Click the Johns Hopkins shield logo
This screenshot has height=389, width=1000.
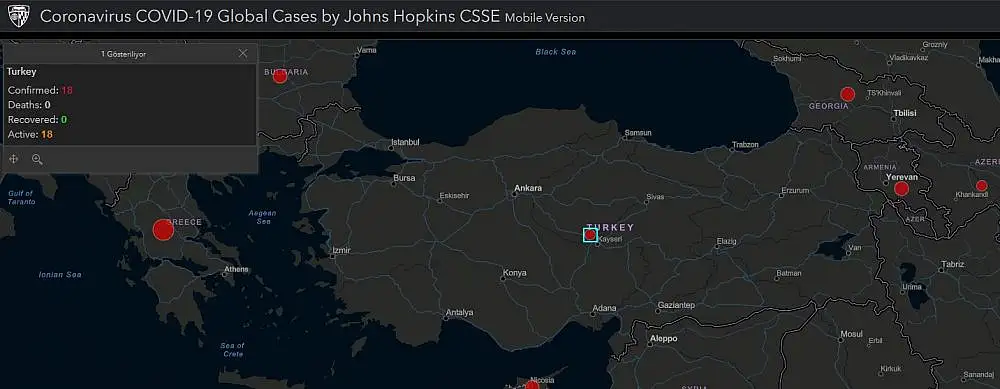click(18, 16)
